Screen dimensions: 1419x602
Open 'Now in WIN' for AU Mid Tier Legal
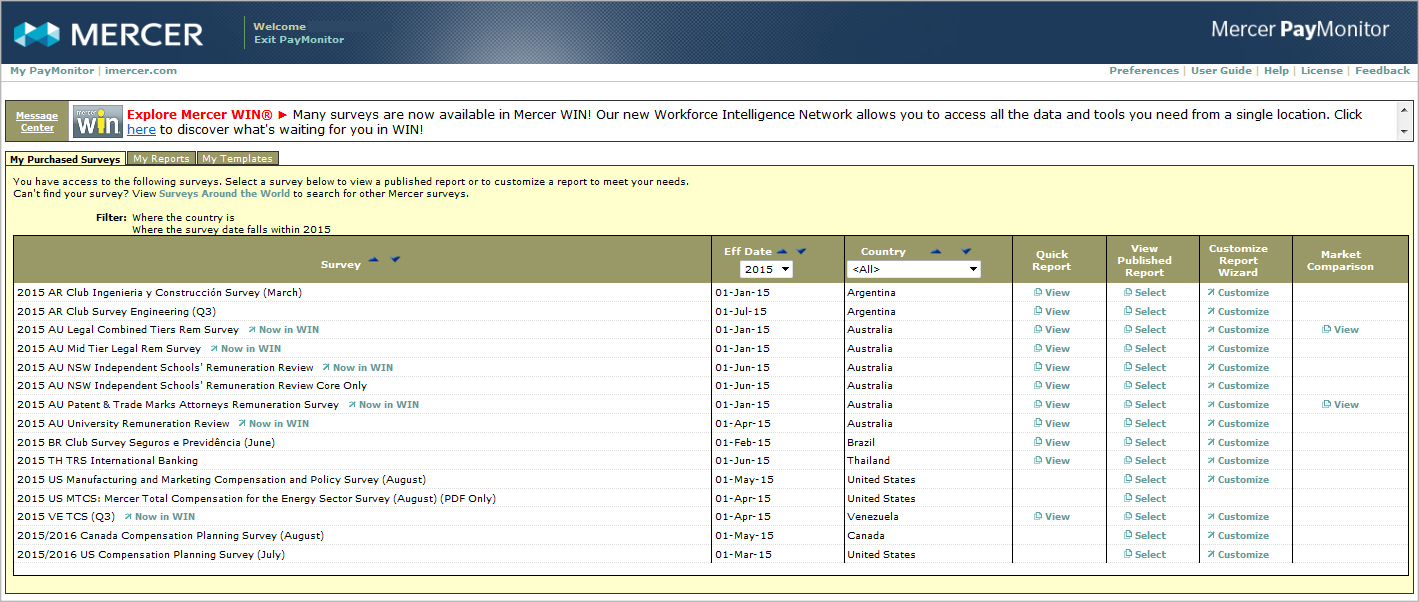point(245,349)
